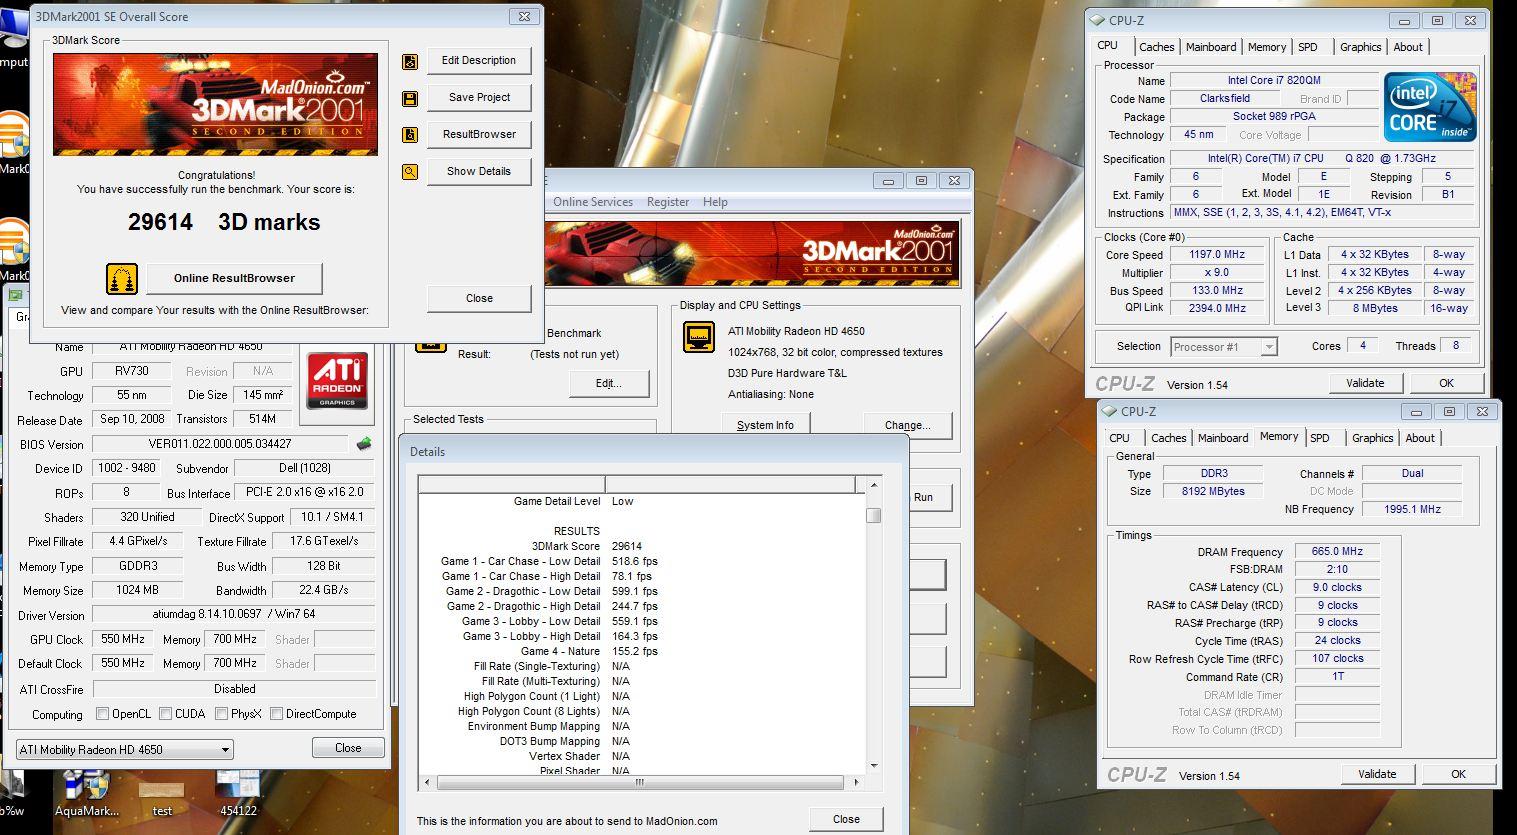Click the GPU Clock 550 MHz field

pyautogui.click(x=124, y=639)
